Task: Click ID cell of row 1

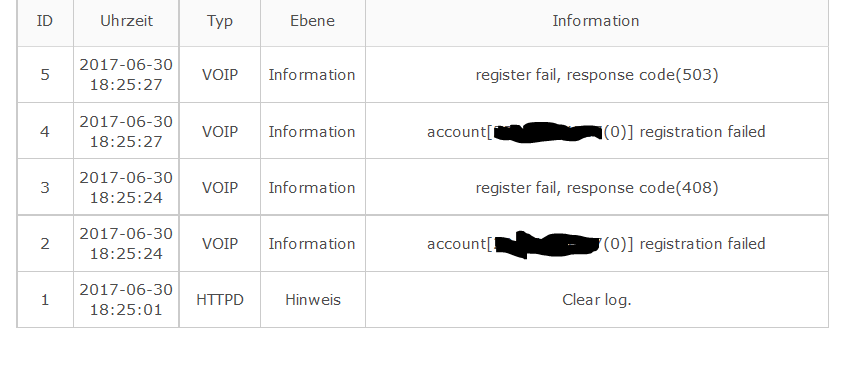Action: click(x=45, y=300)
